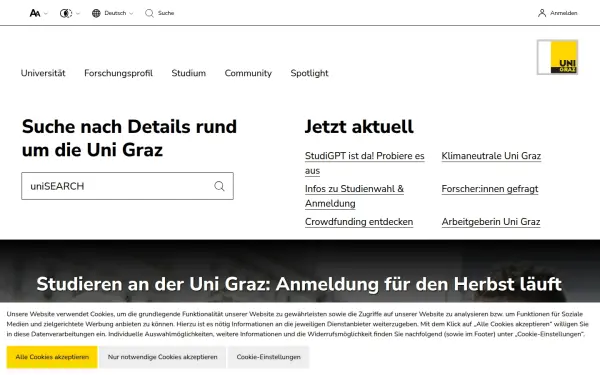Expand the Deutsch language dropdown arrow
Viewport: 600px width, 375px height.
(x=131, y=13)
